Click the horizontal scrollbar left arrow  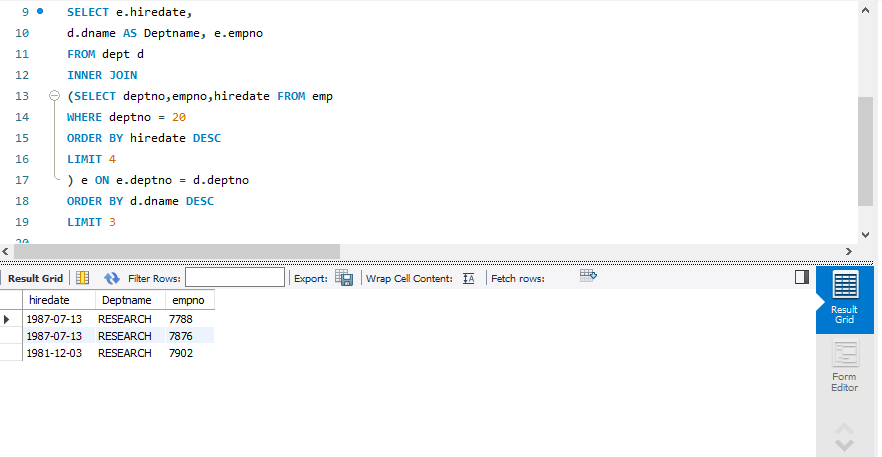(6, 252)
